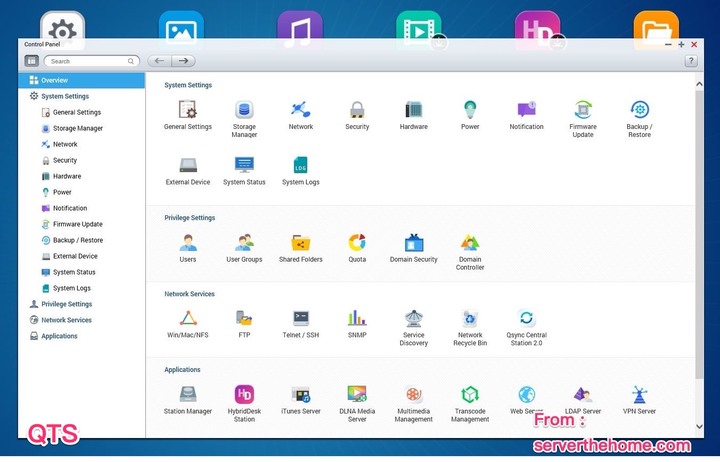
Task: Open Hardware icon in main panel
Action: click(414, 110)
